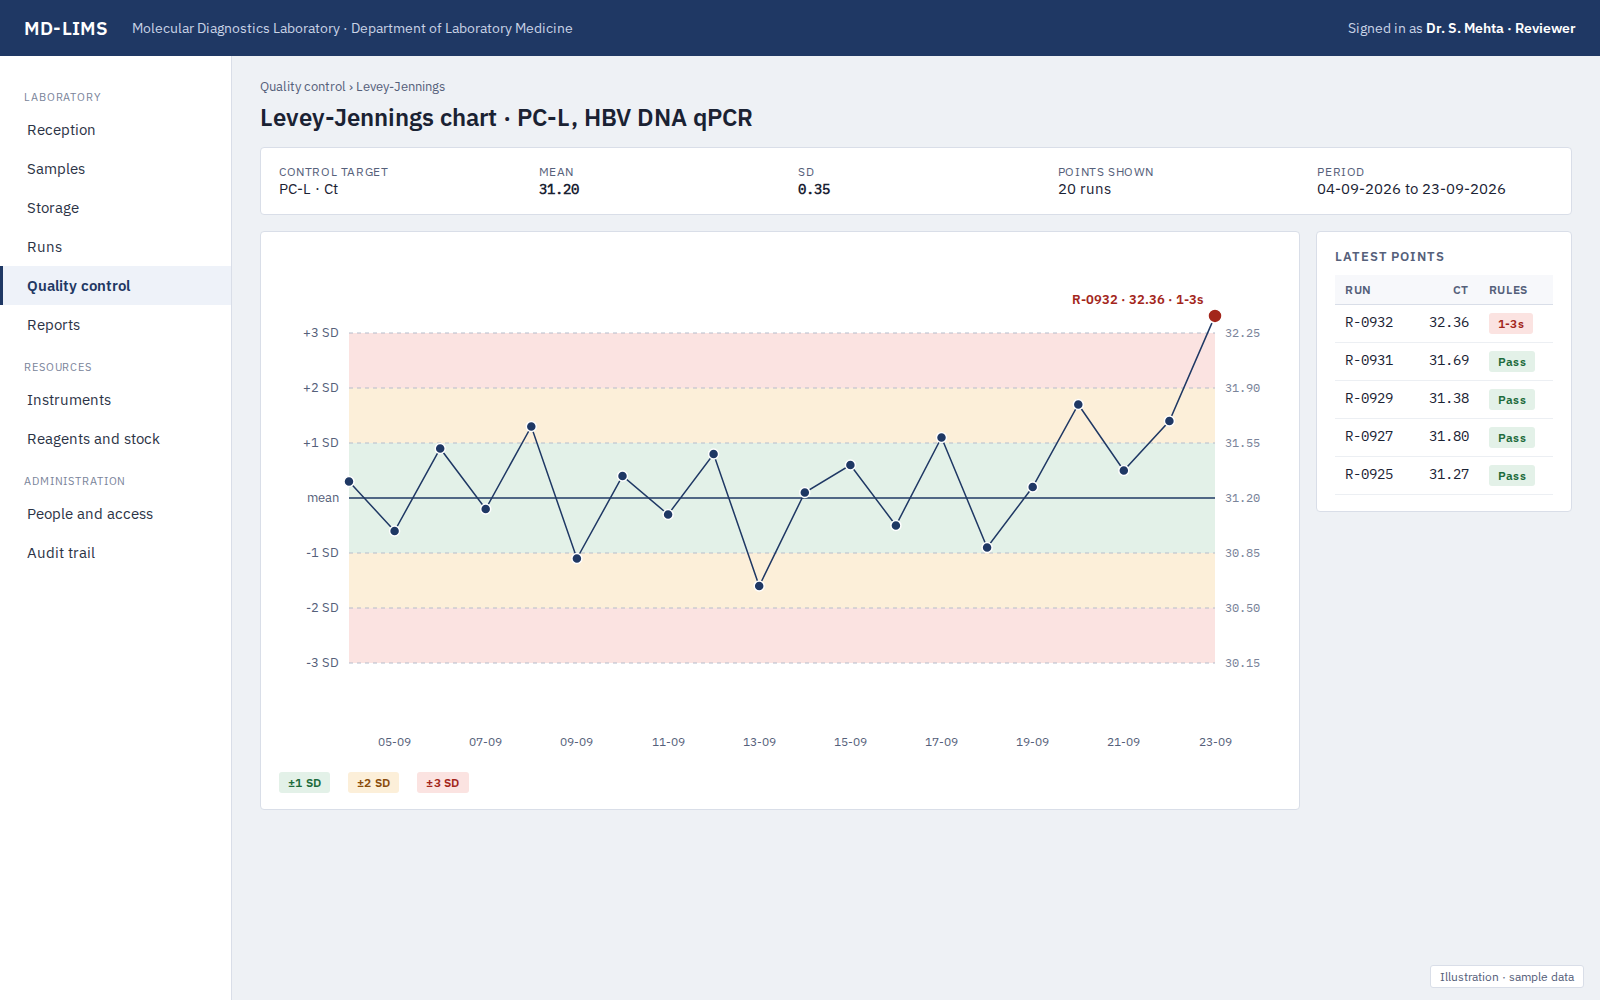Click the ±1 SD legend swatch
This screenshot has width=1600, height=1000.
coord(305,783)
